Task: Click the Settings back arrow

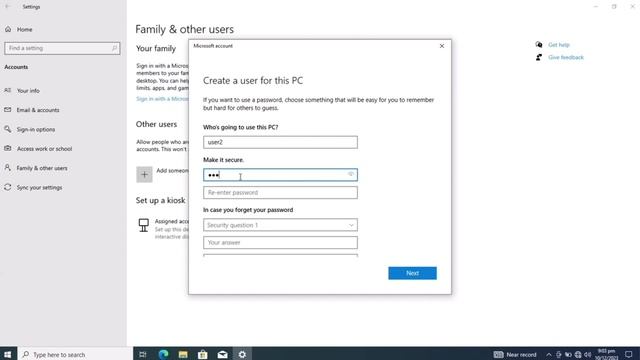Action: point(8,7)
